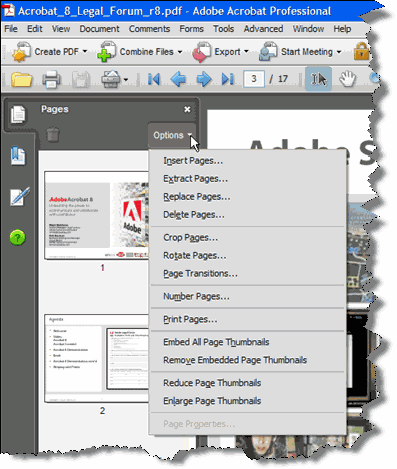Go to next page arrow
The height and width of the screenshot is (469, 397).
(x=204, y=79)
